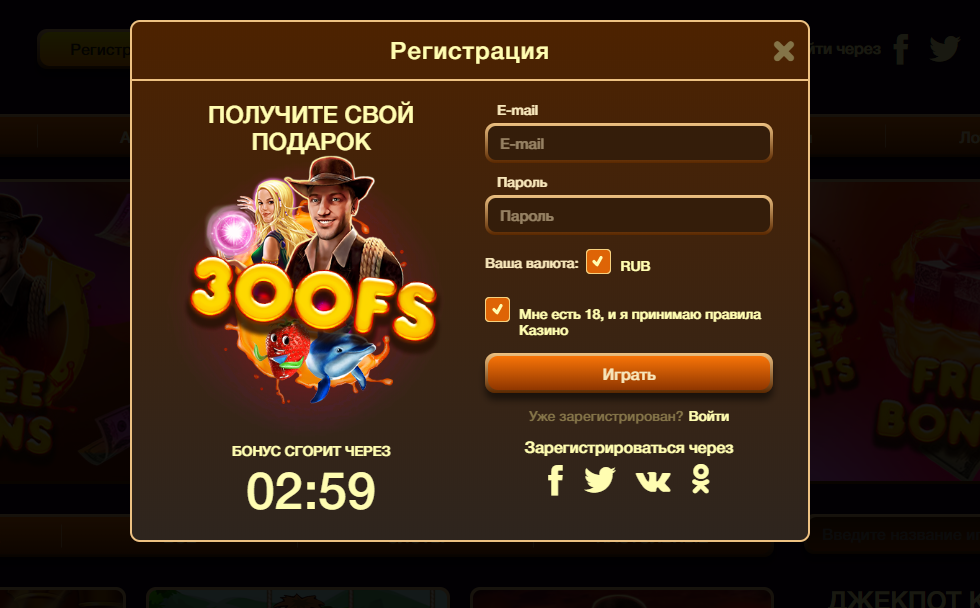980x608 pixels.
Task: Open the Войти login link
Action: click(708, 416)
